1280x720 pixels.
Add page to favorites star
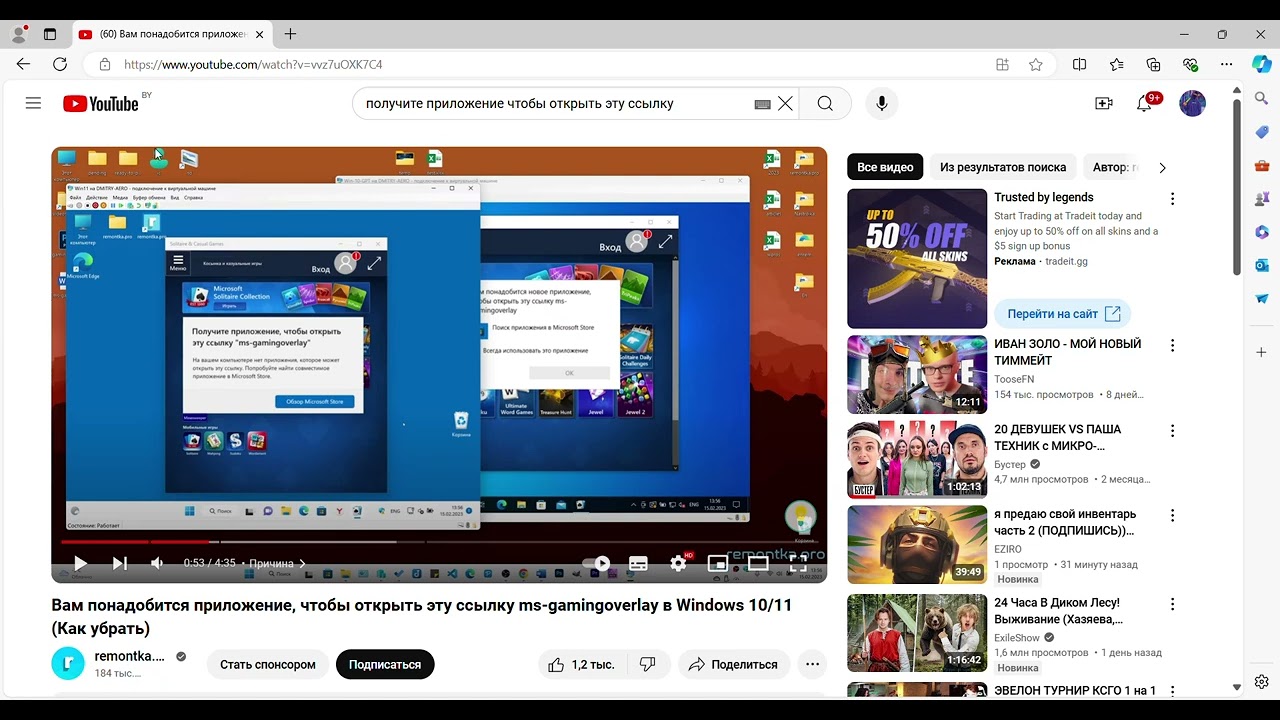point(1036,64)
